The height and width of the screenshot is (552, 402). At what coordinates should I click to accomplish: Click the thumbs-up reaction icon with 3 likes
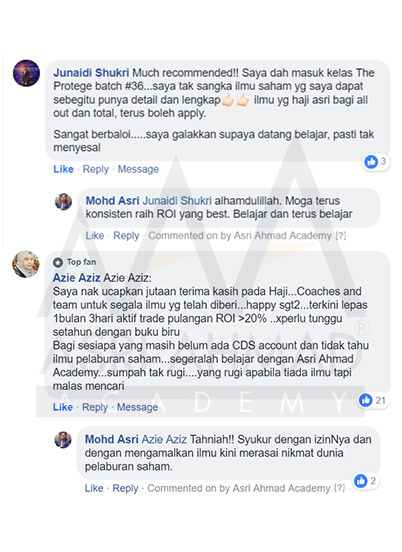[x=371, y=162]
